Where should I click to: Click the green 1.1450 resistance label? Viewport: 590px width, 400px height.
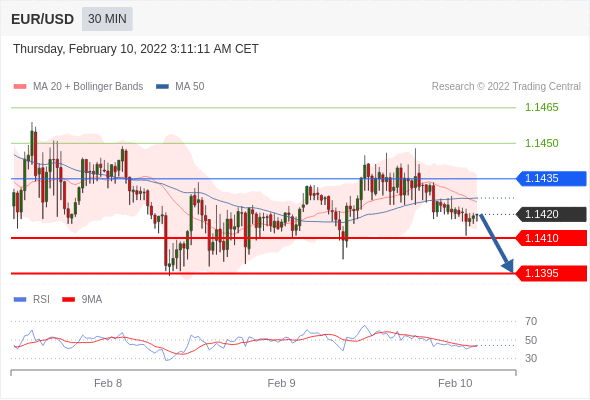point(542,143)
